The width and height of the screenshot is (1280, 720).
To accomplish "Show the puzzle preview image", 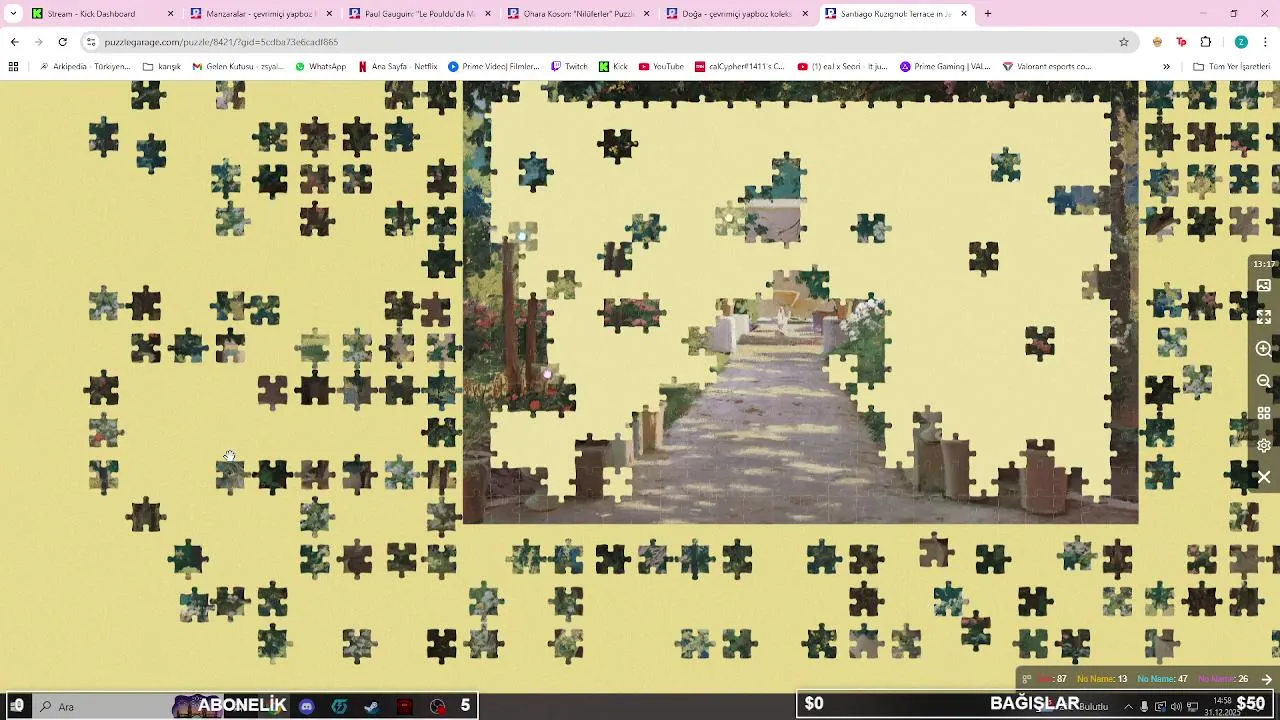I will click(x=1264, y=286).
